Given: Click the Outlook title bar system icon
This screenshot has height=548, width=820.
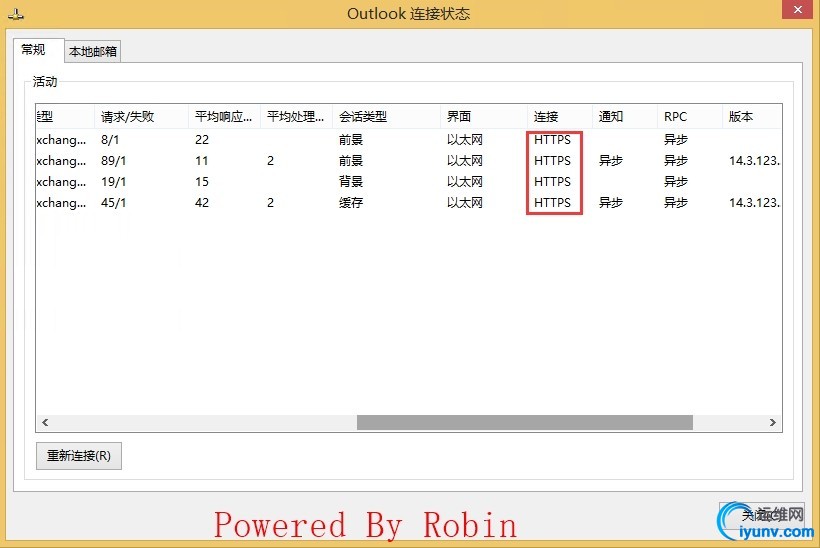Looking at the screenshot, I should coord(16,15).
